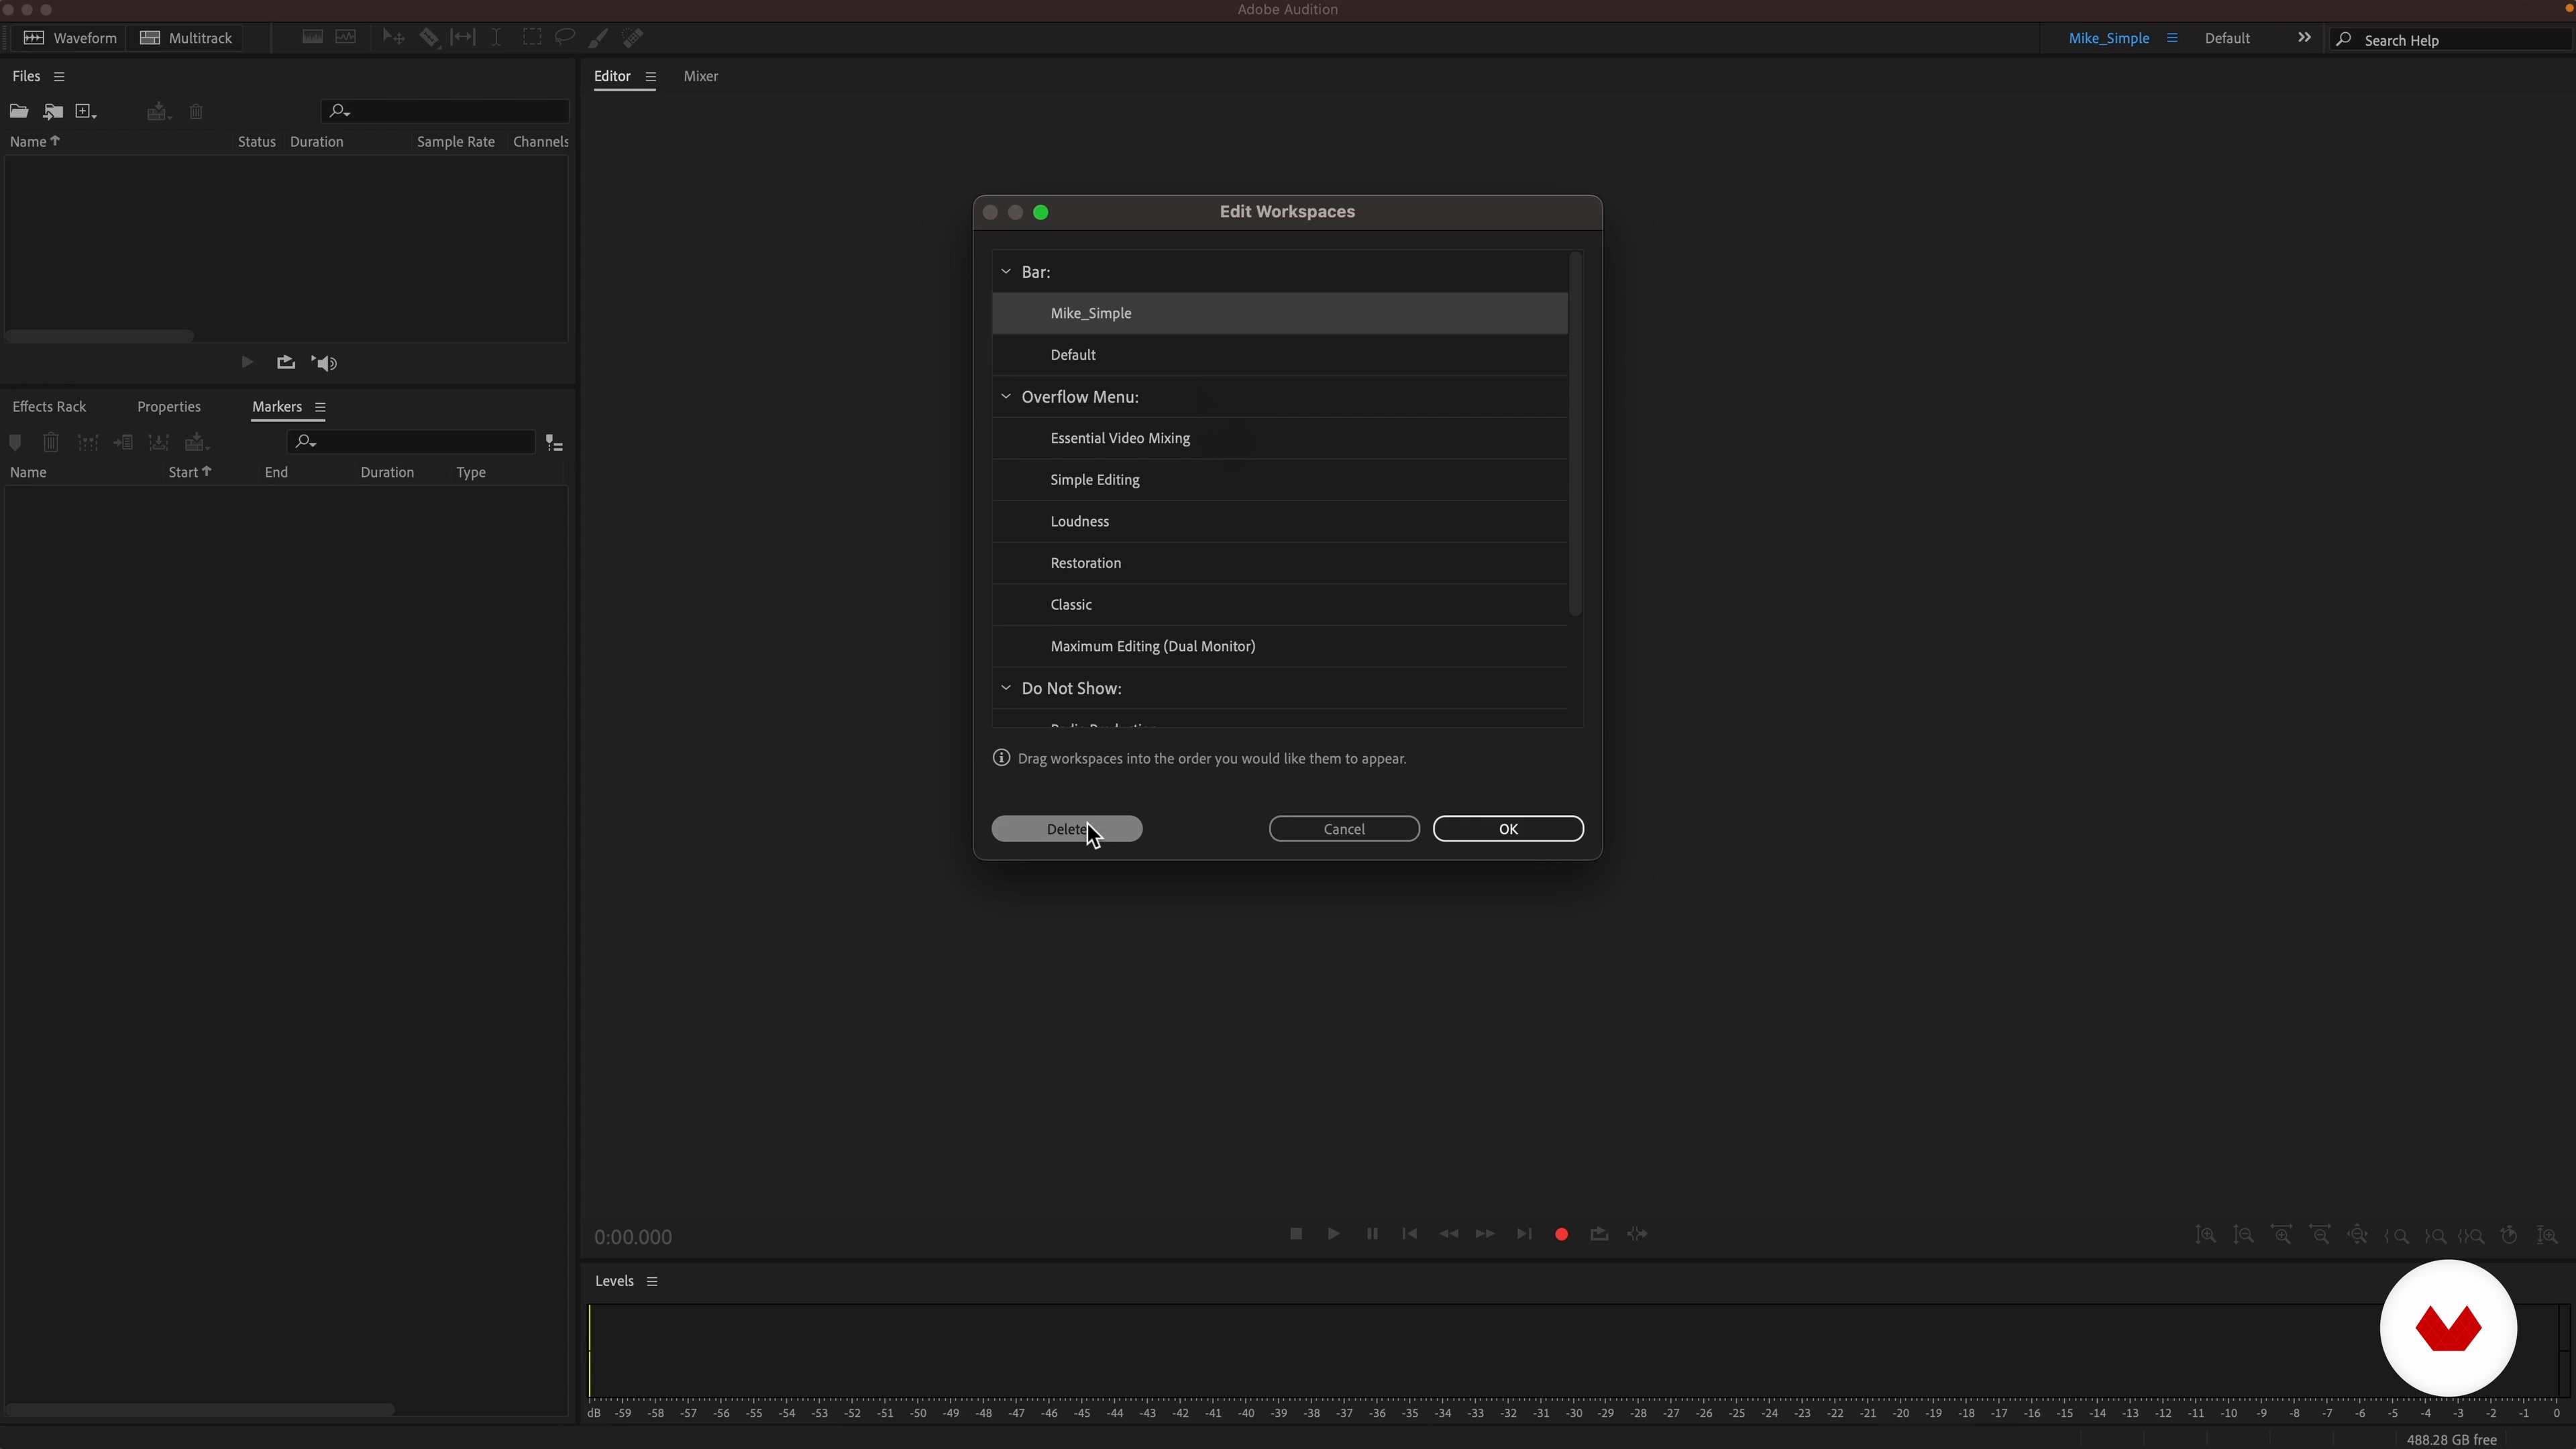Click the red Record button
Viewport: 2576px width, 1449px height.
(x=1561, y=1234)
